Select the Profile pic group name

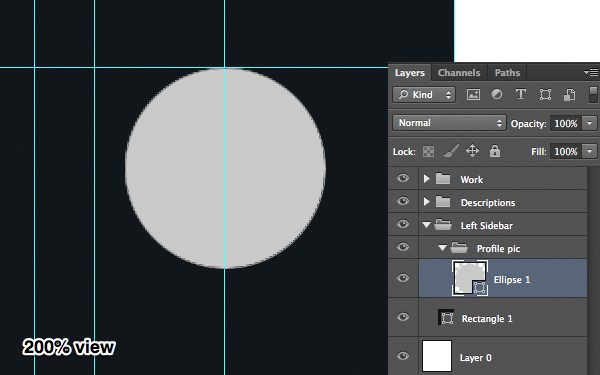tap(498, 249)
